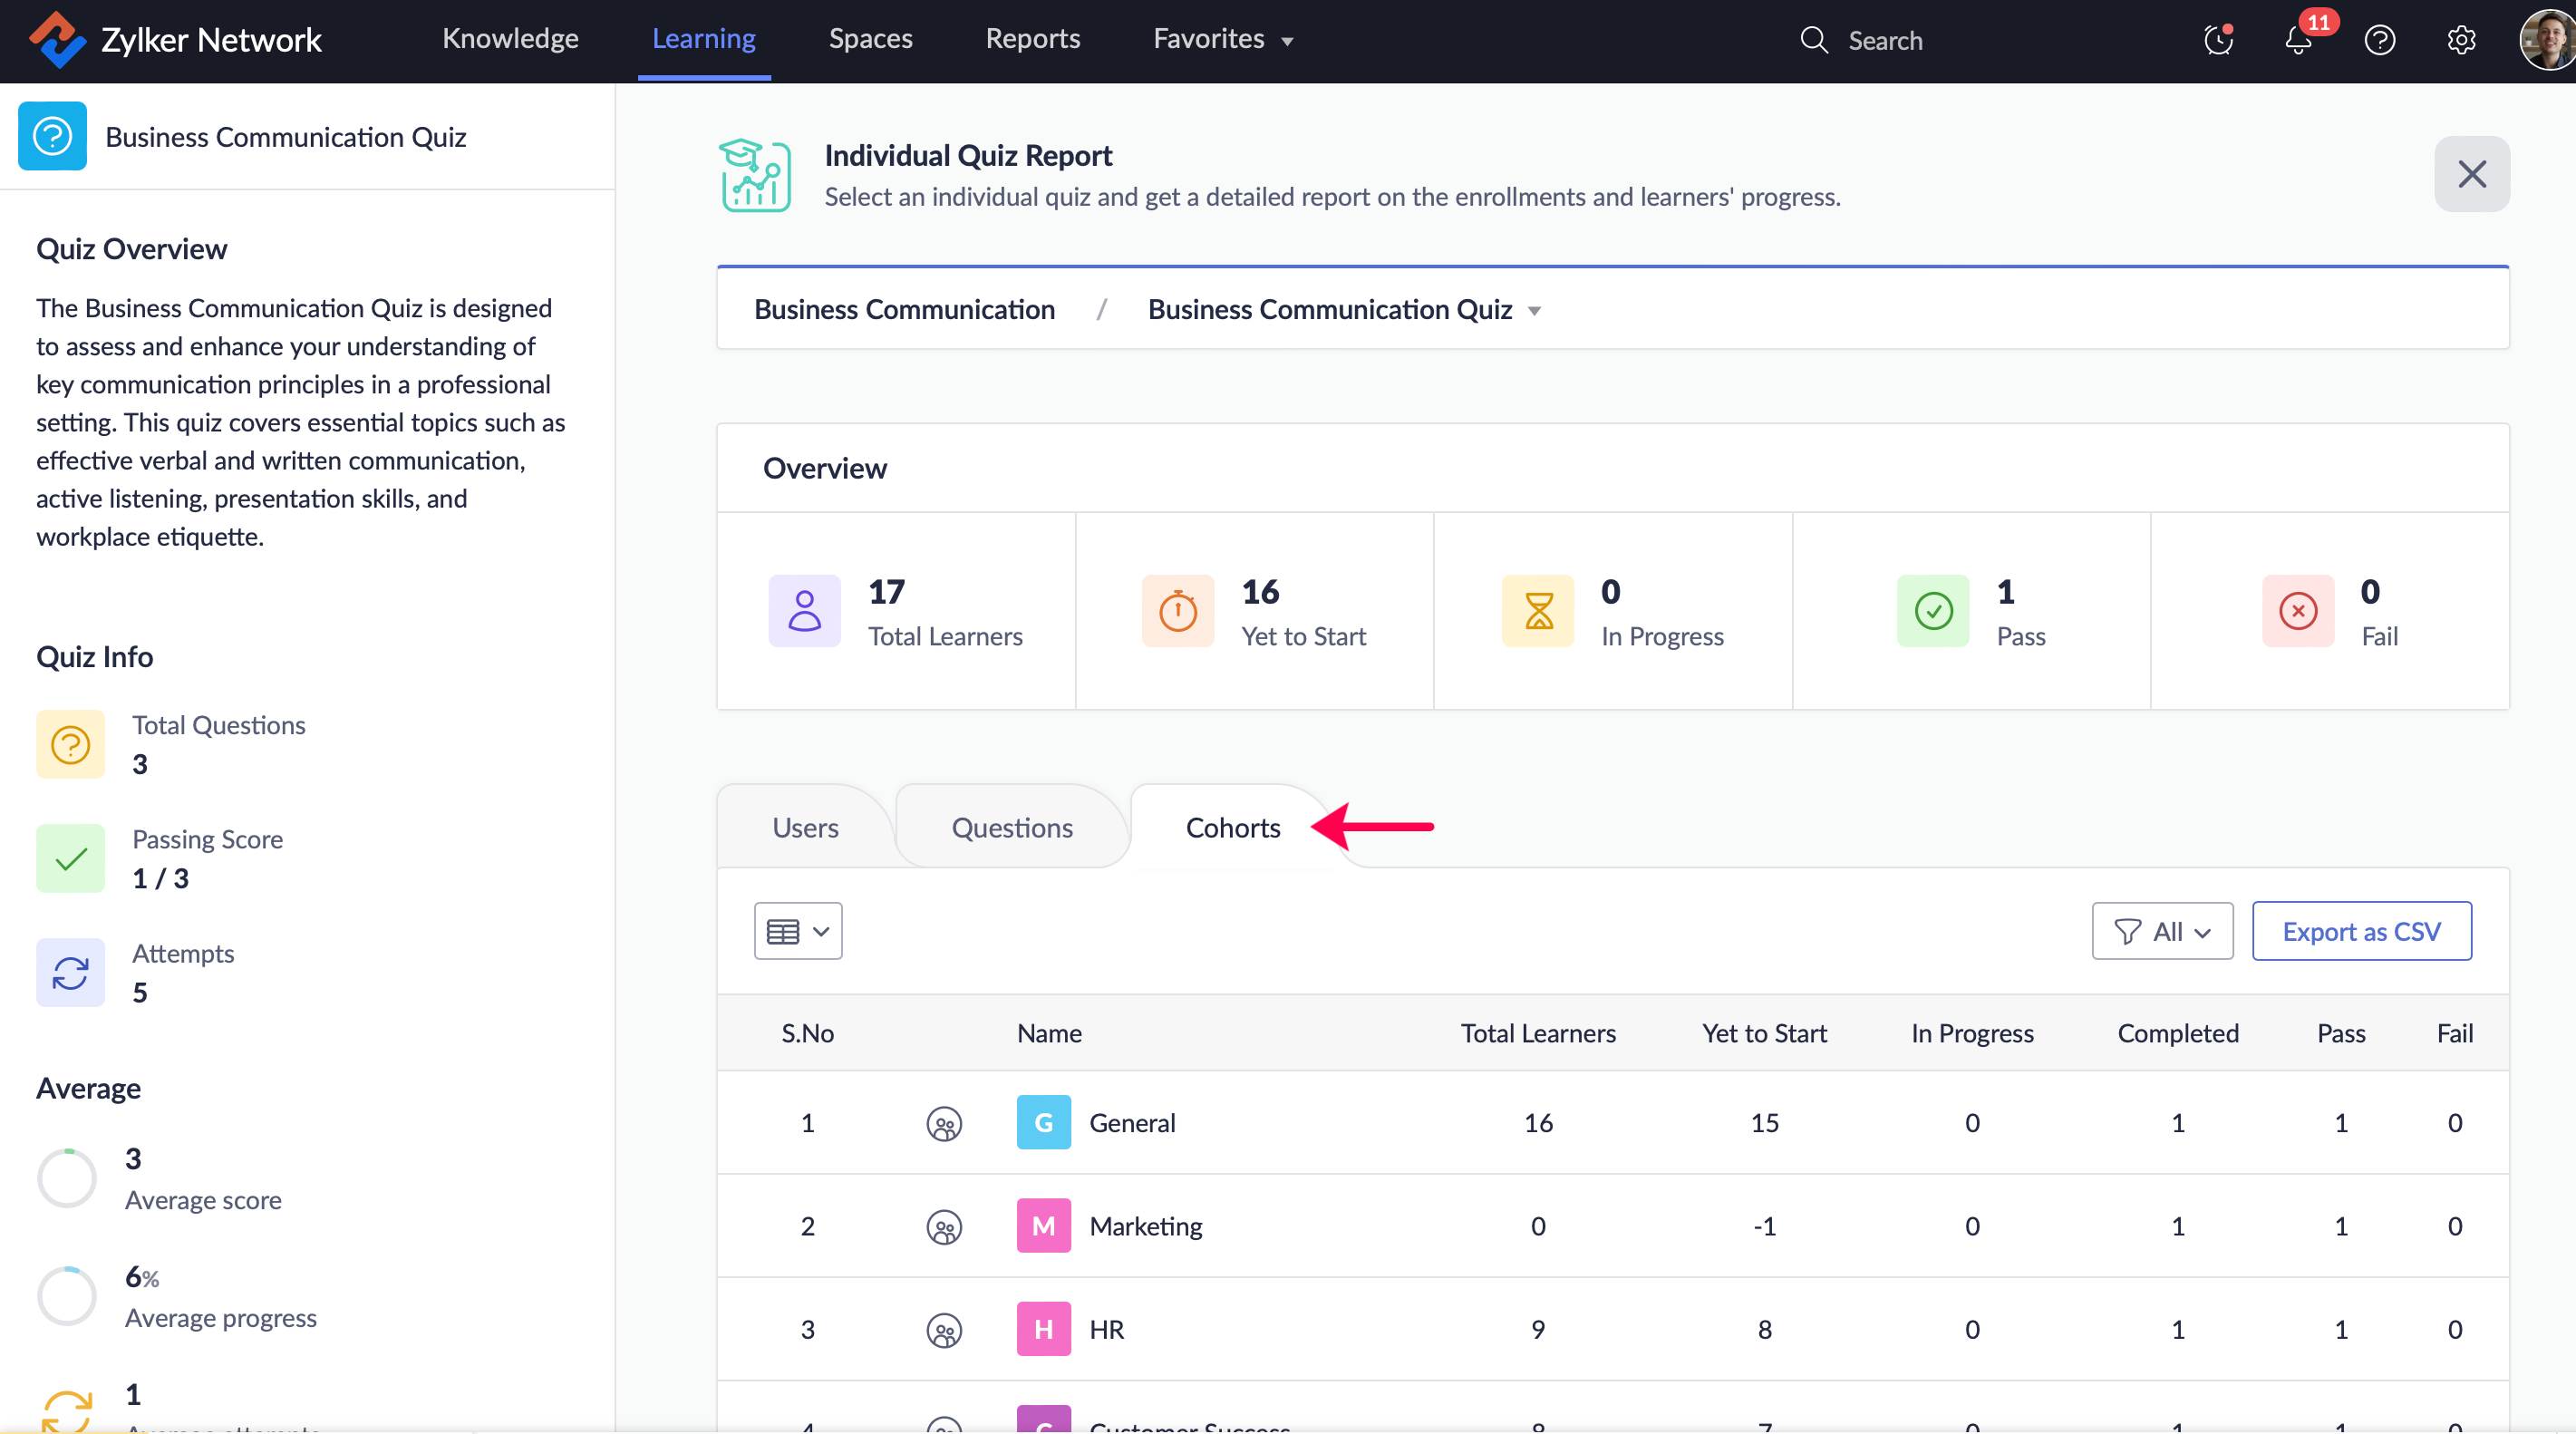Click the Business Communication breadcrumb link

[x=904, y=310]
